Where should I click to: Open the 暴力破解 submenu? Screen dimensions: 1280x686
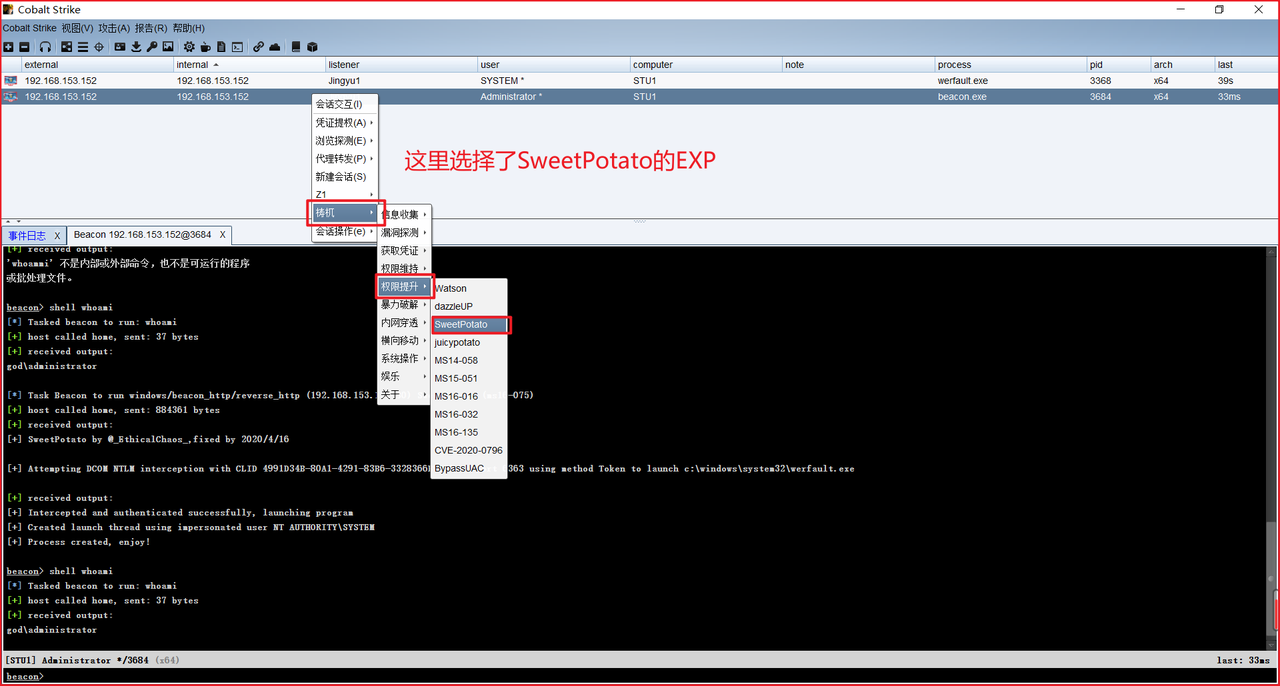404,304
